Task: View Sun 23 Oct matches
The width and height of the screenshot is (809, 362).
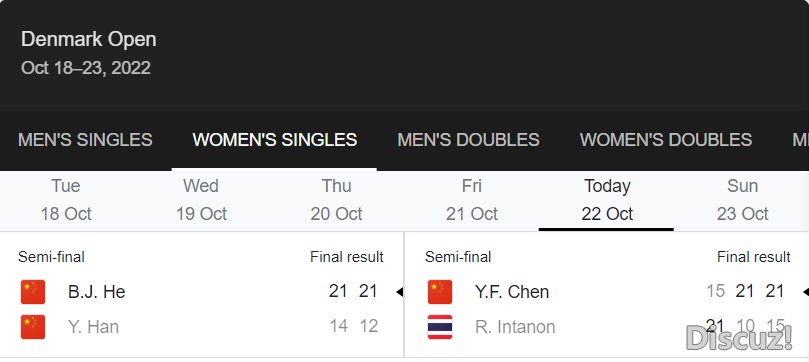Action: click(742, 200)
